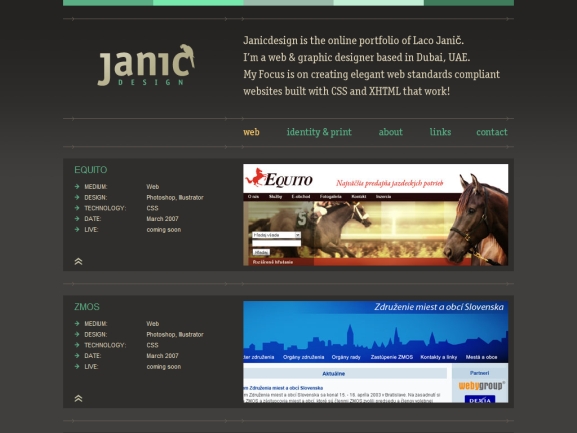Click the arrow bullet beside ZMOS DESIGN
Viewport: 577px width, 433px height.
[x=77, y=334]
